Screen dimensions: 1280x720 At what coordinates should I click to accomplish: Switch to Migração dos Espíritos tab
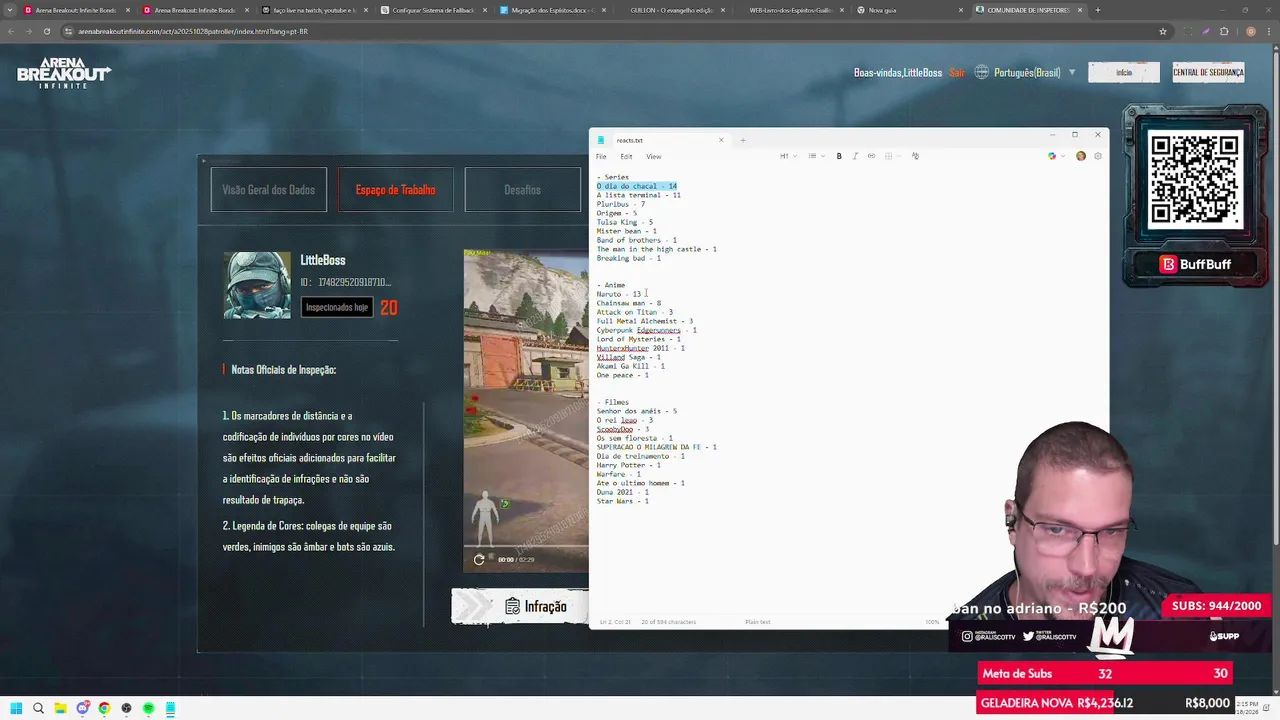coord(552,10)
